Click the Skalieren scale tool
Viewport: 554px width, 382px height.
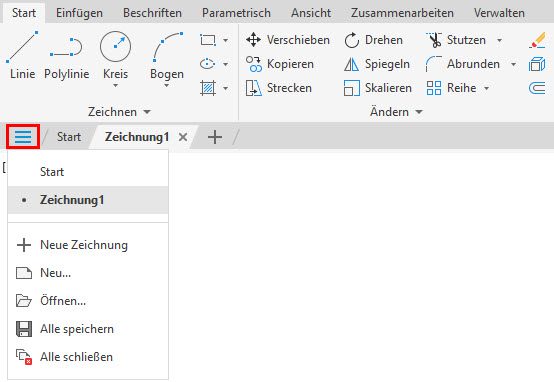[x=377, y=88]
